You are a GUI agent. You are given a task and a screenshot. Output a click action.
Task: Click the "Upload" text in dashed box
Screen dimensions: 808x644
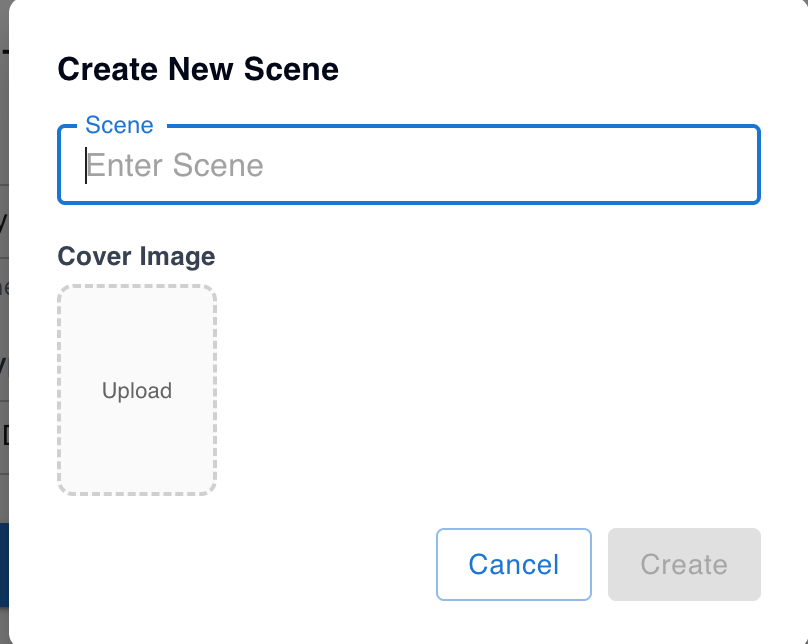pyautogui.click(x=137, y=391)
